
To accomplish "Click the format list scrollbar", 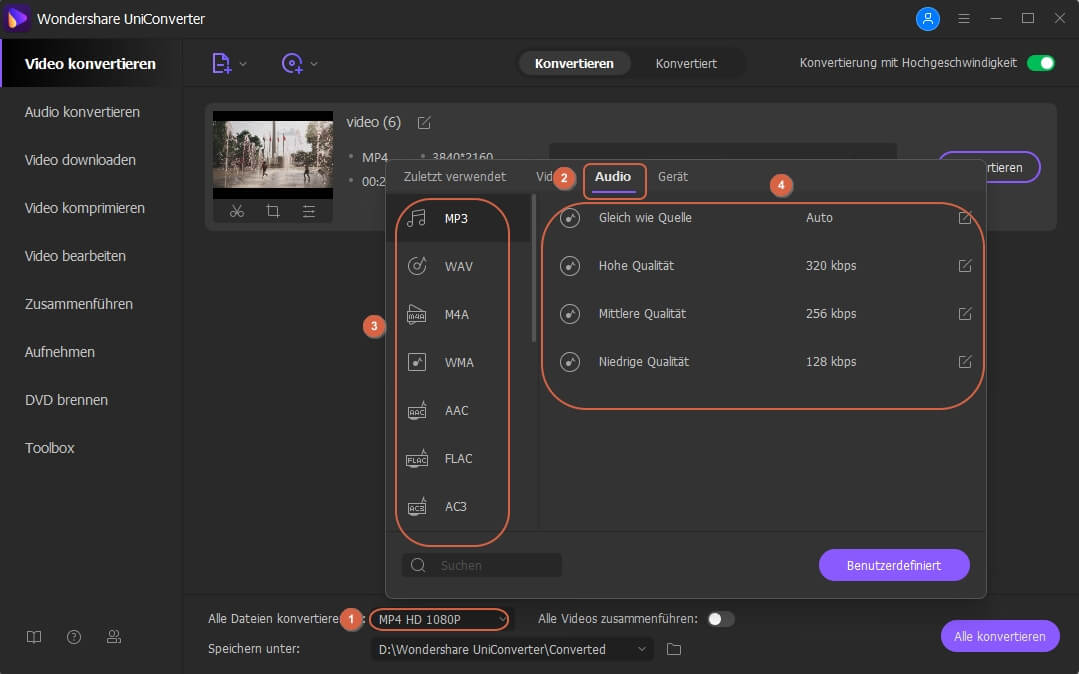I will click(534, 268).
